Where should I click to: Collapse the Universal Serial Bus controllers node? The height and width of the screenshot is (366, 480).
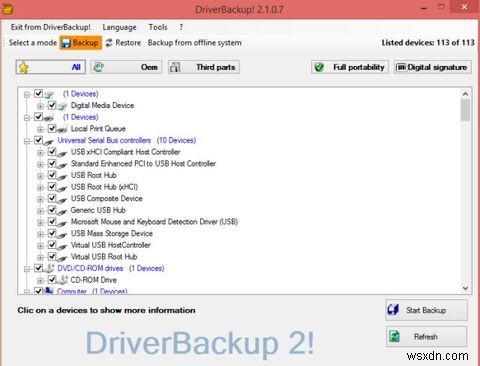click(x=27, y=141)
